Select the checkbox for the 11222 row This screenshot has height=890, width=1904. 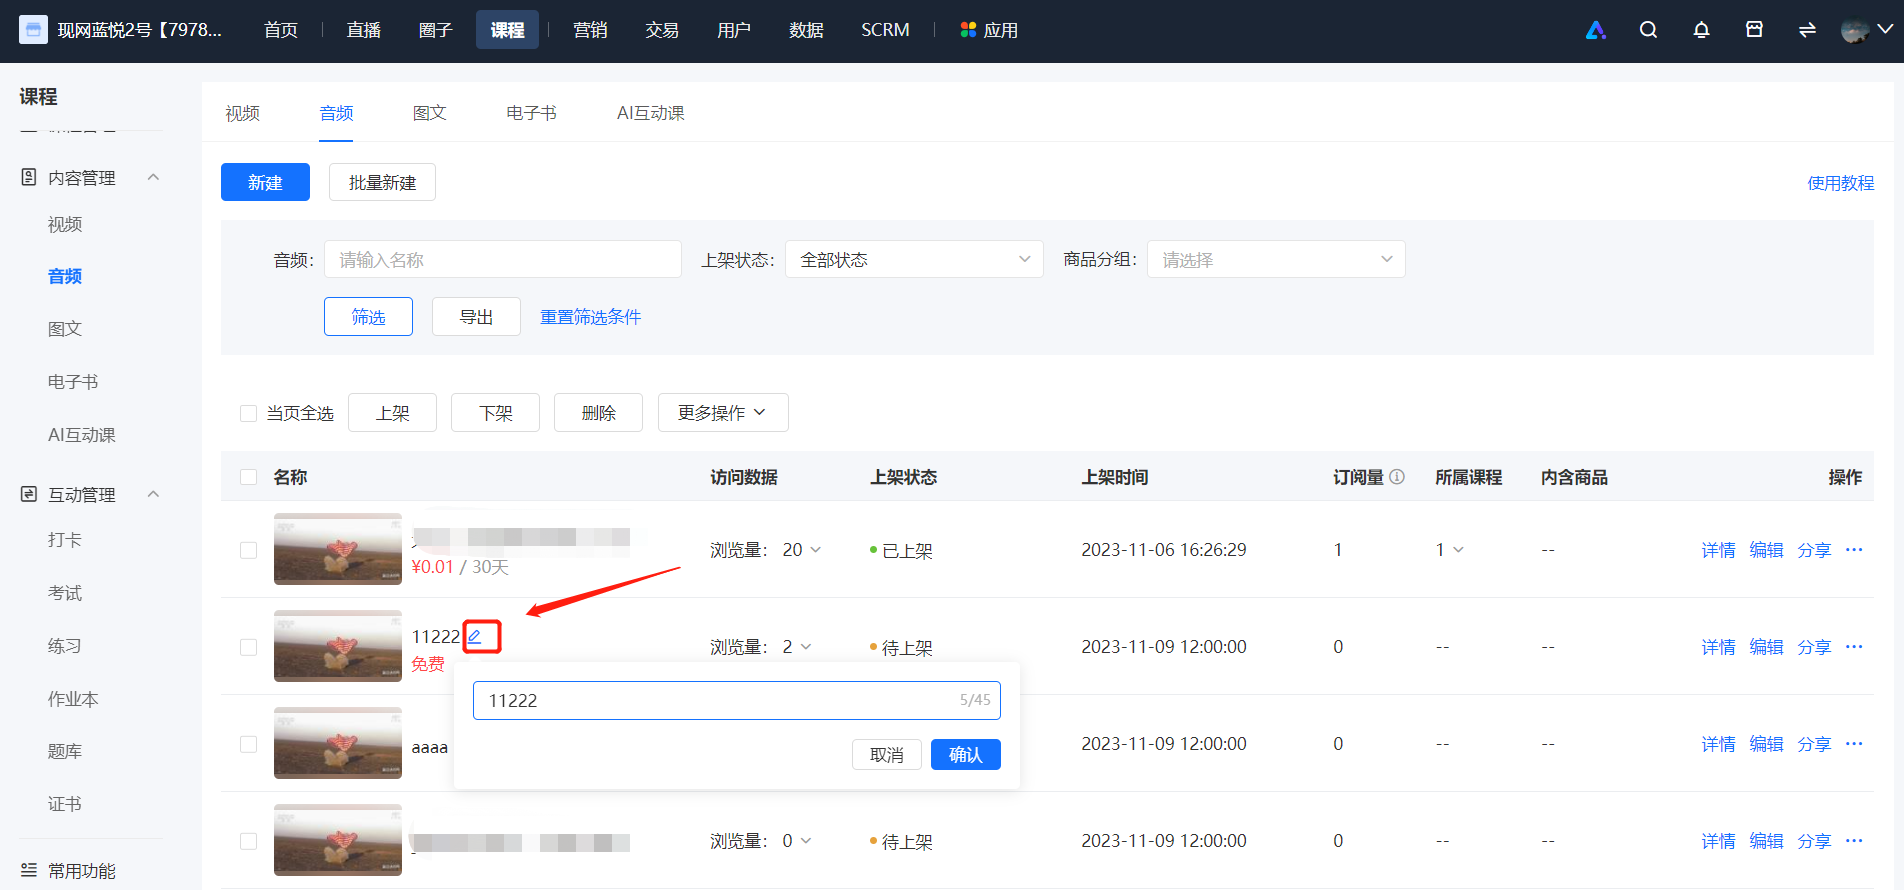coord(249,647)
